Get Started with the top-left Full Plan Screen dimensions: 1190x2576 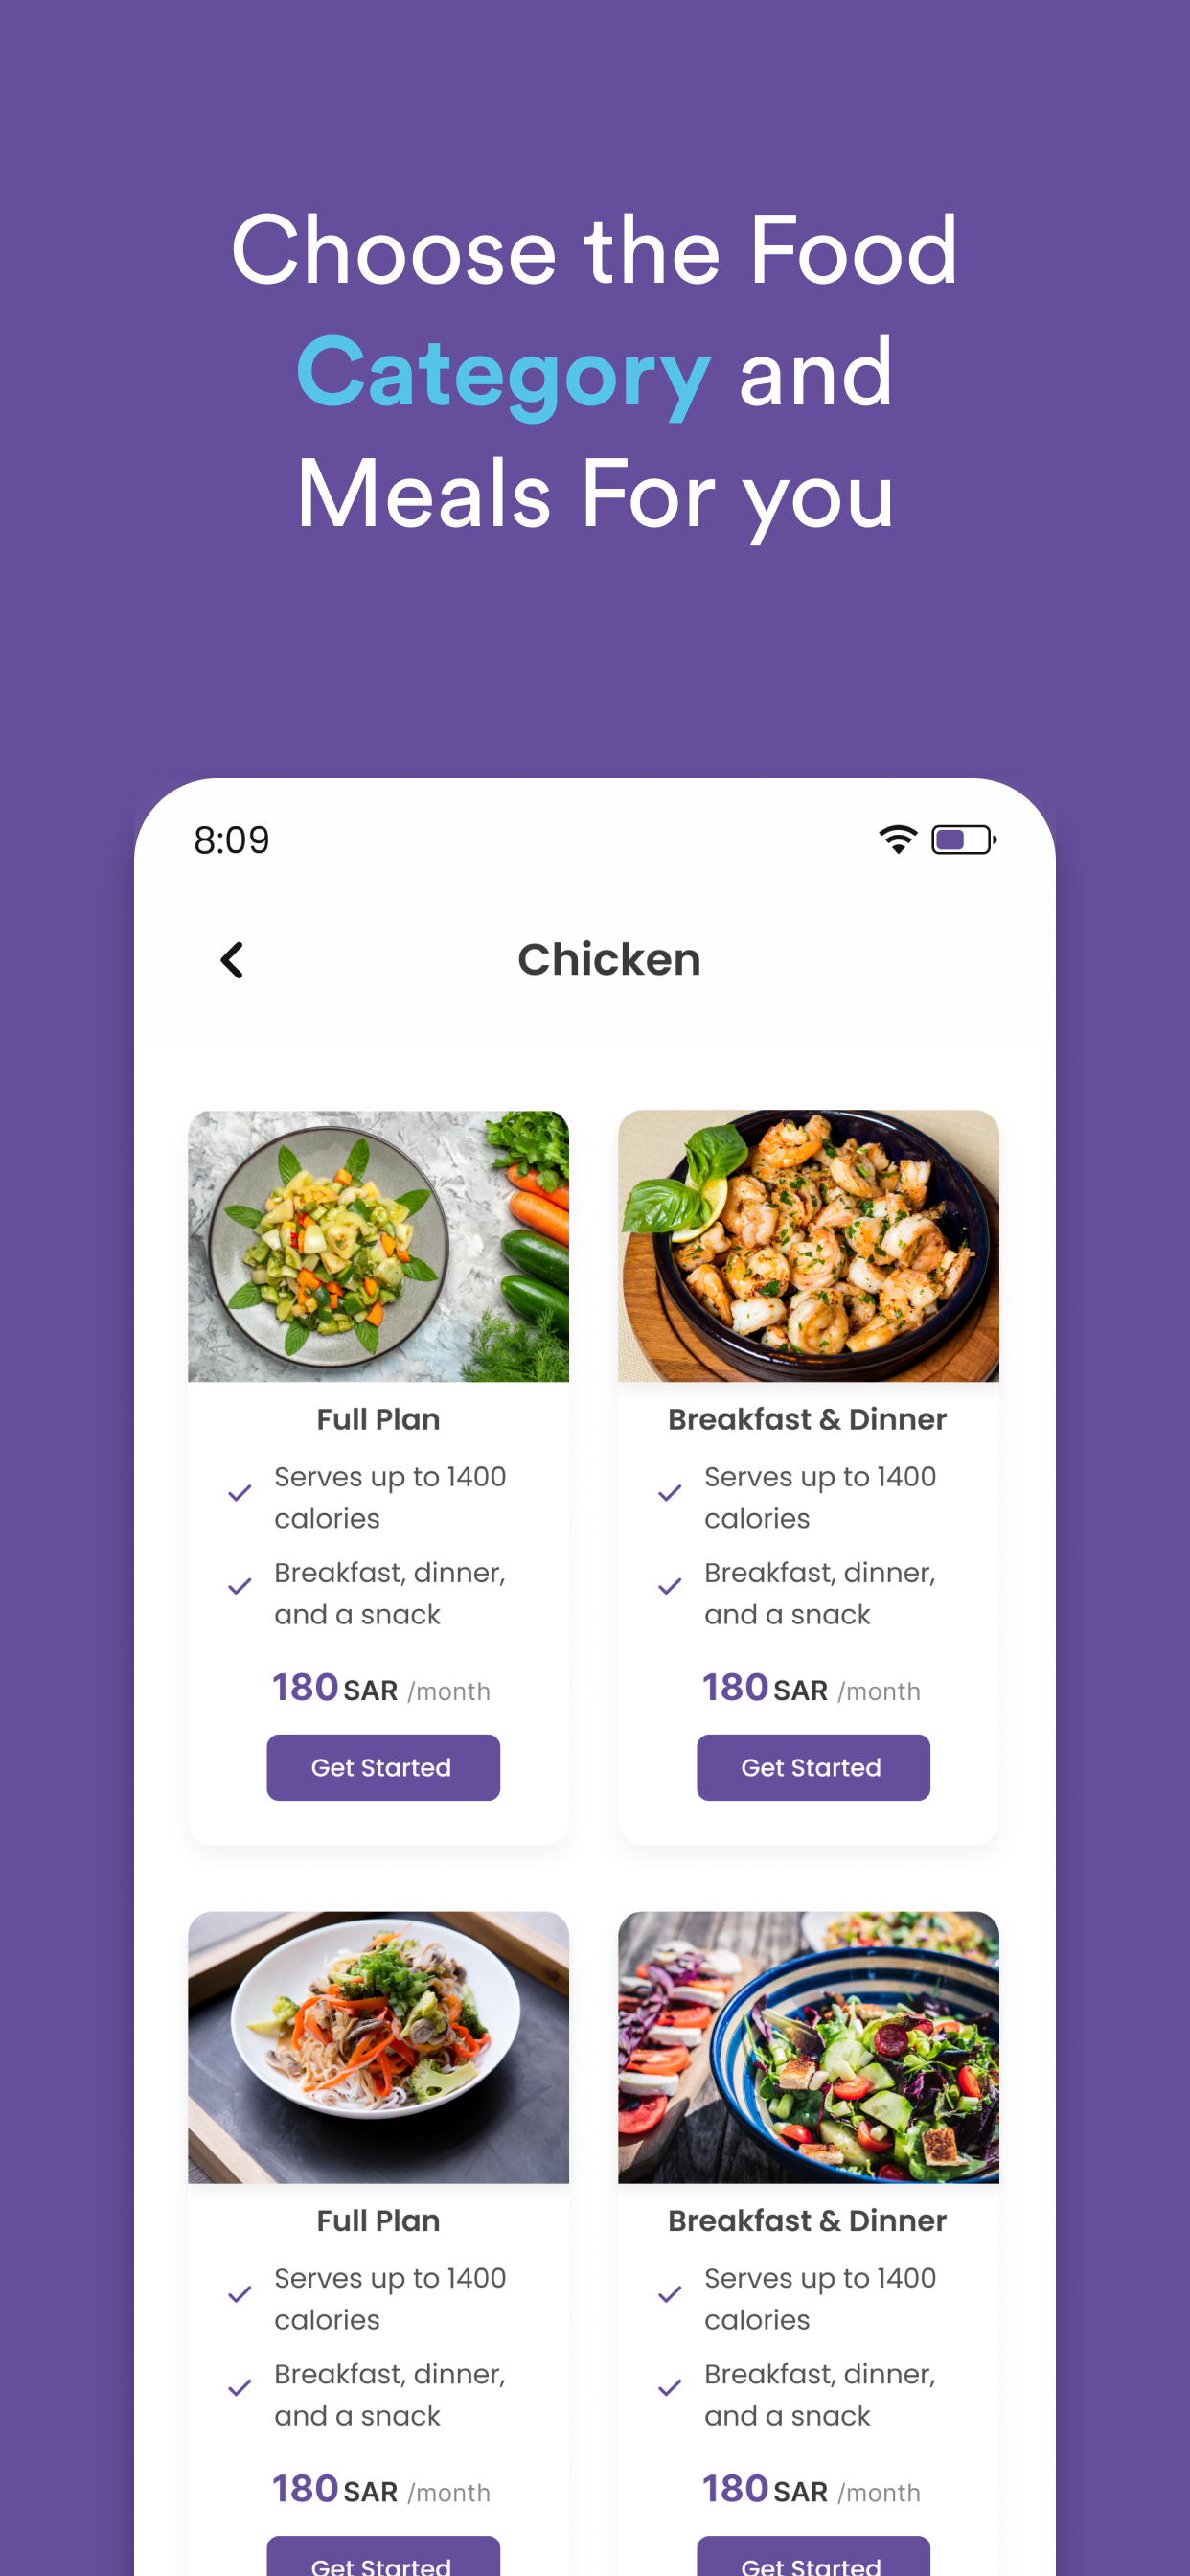pyautogui.click(x=383, y=1768)
